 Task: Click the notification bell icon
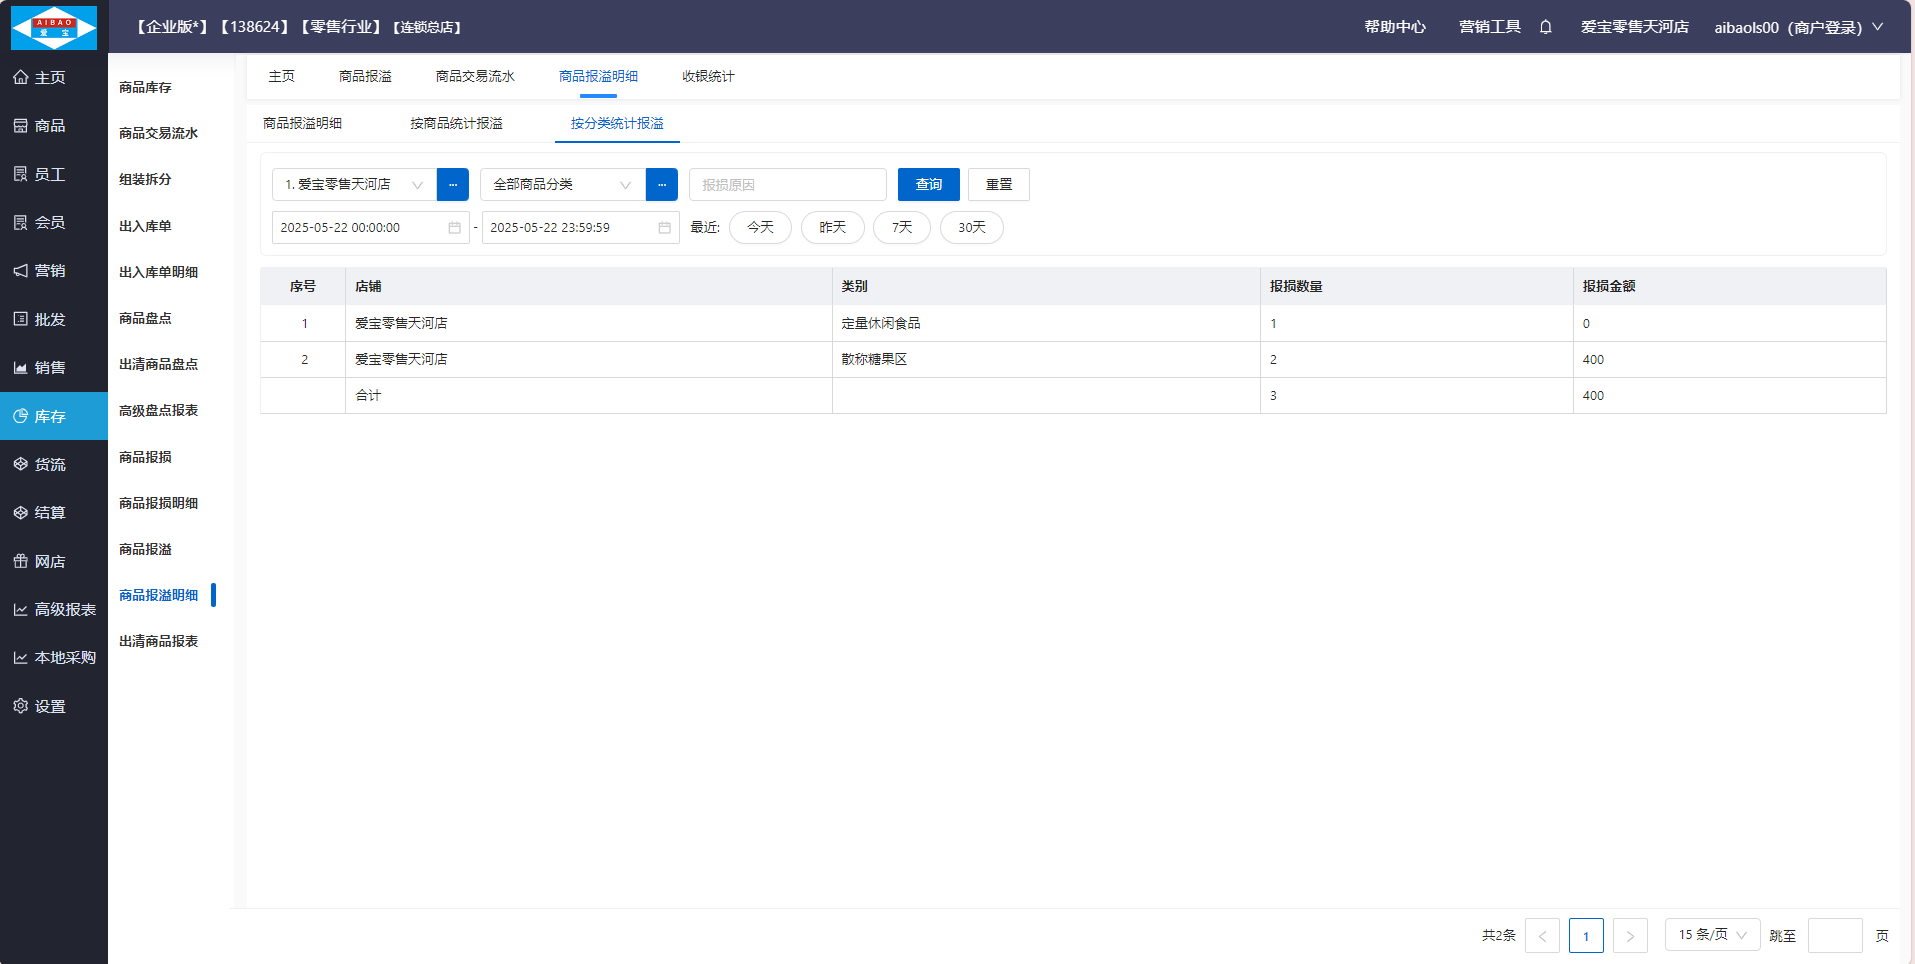pyautogui.click(x=1545, y=27)
